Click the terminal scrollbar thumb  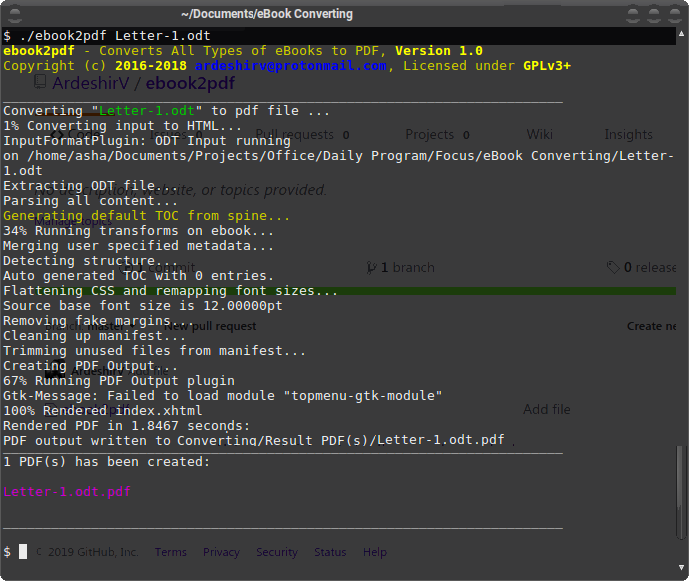pyautogui.click(x=681, y=492)
